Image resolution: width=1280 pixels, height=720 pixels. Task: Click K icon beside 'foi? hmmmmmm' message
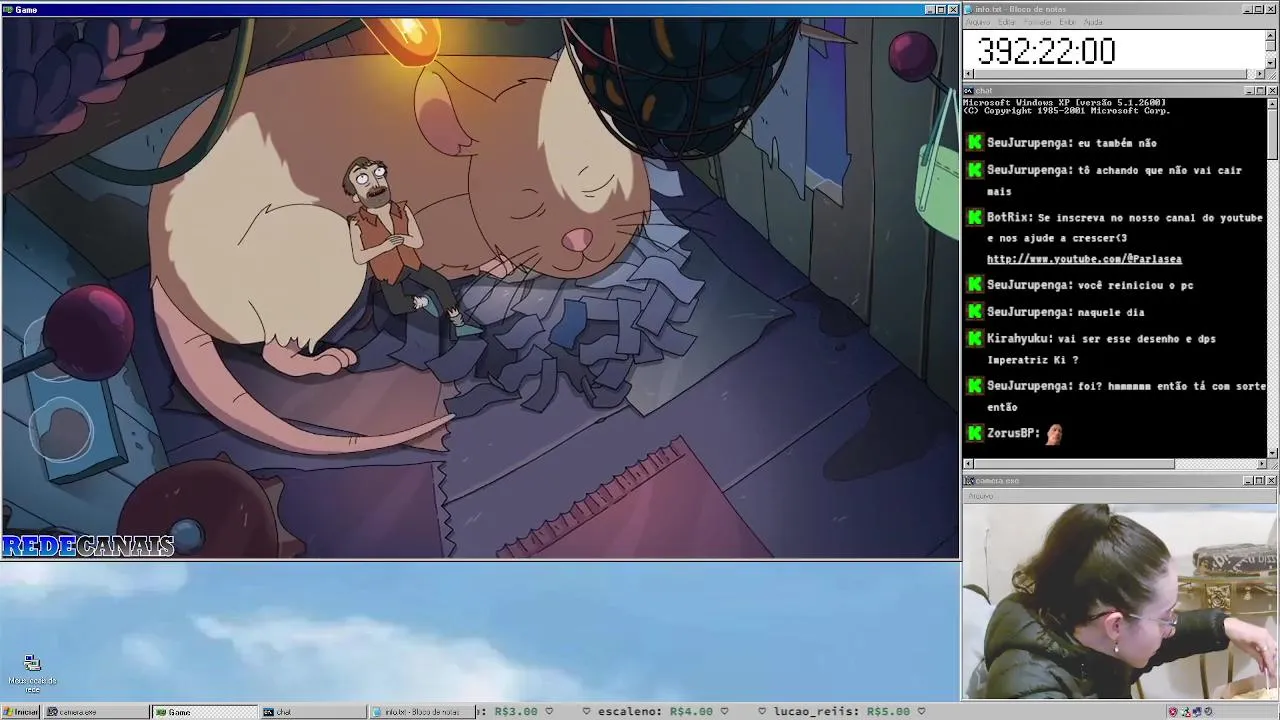point(975,386)
